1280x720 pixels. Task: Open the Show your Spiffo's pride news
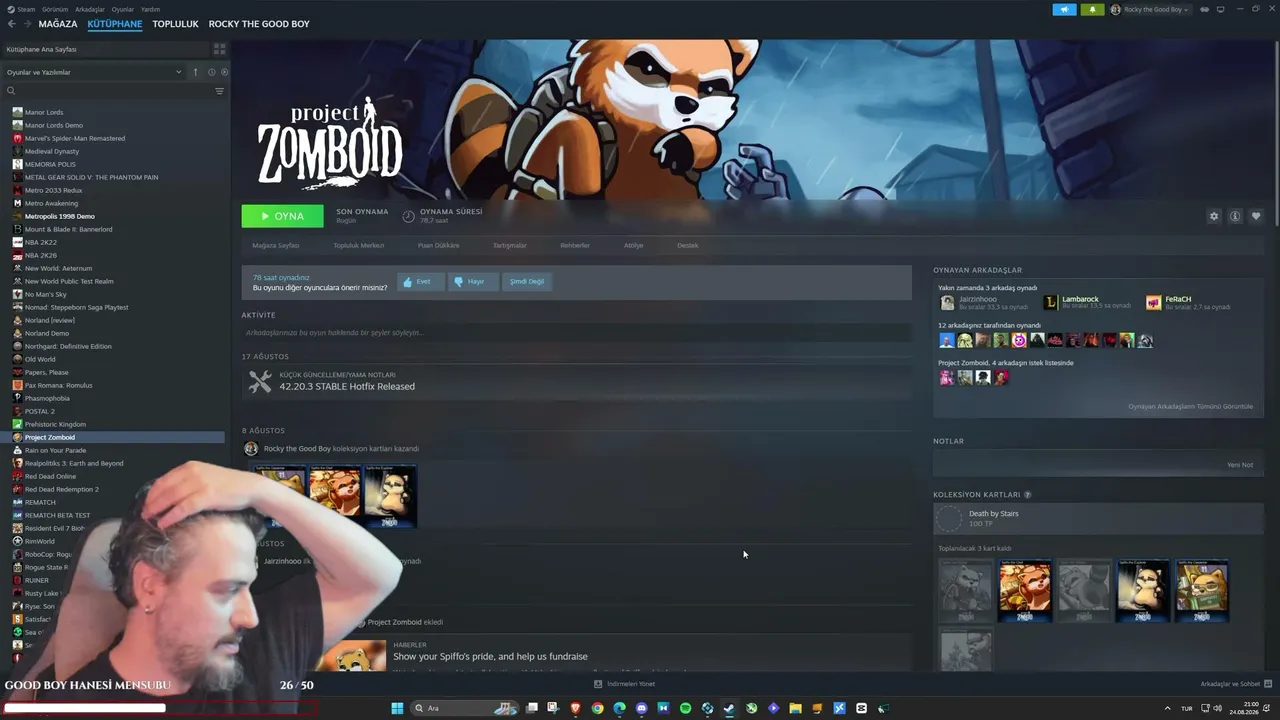pos(490,656)
